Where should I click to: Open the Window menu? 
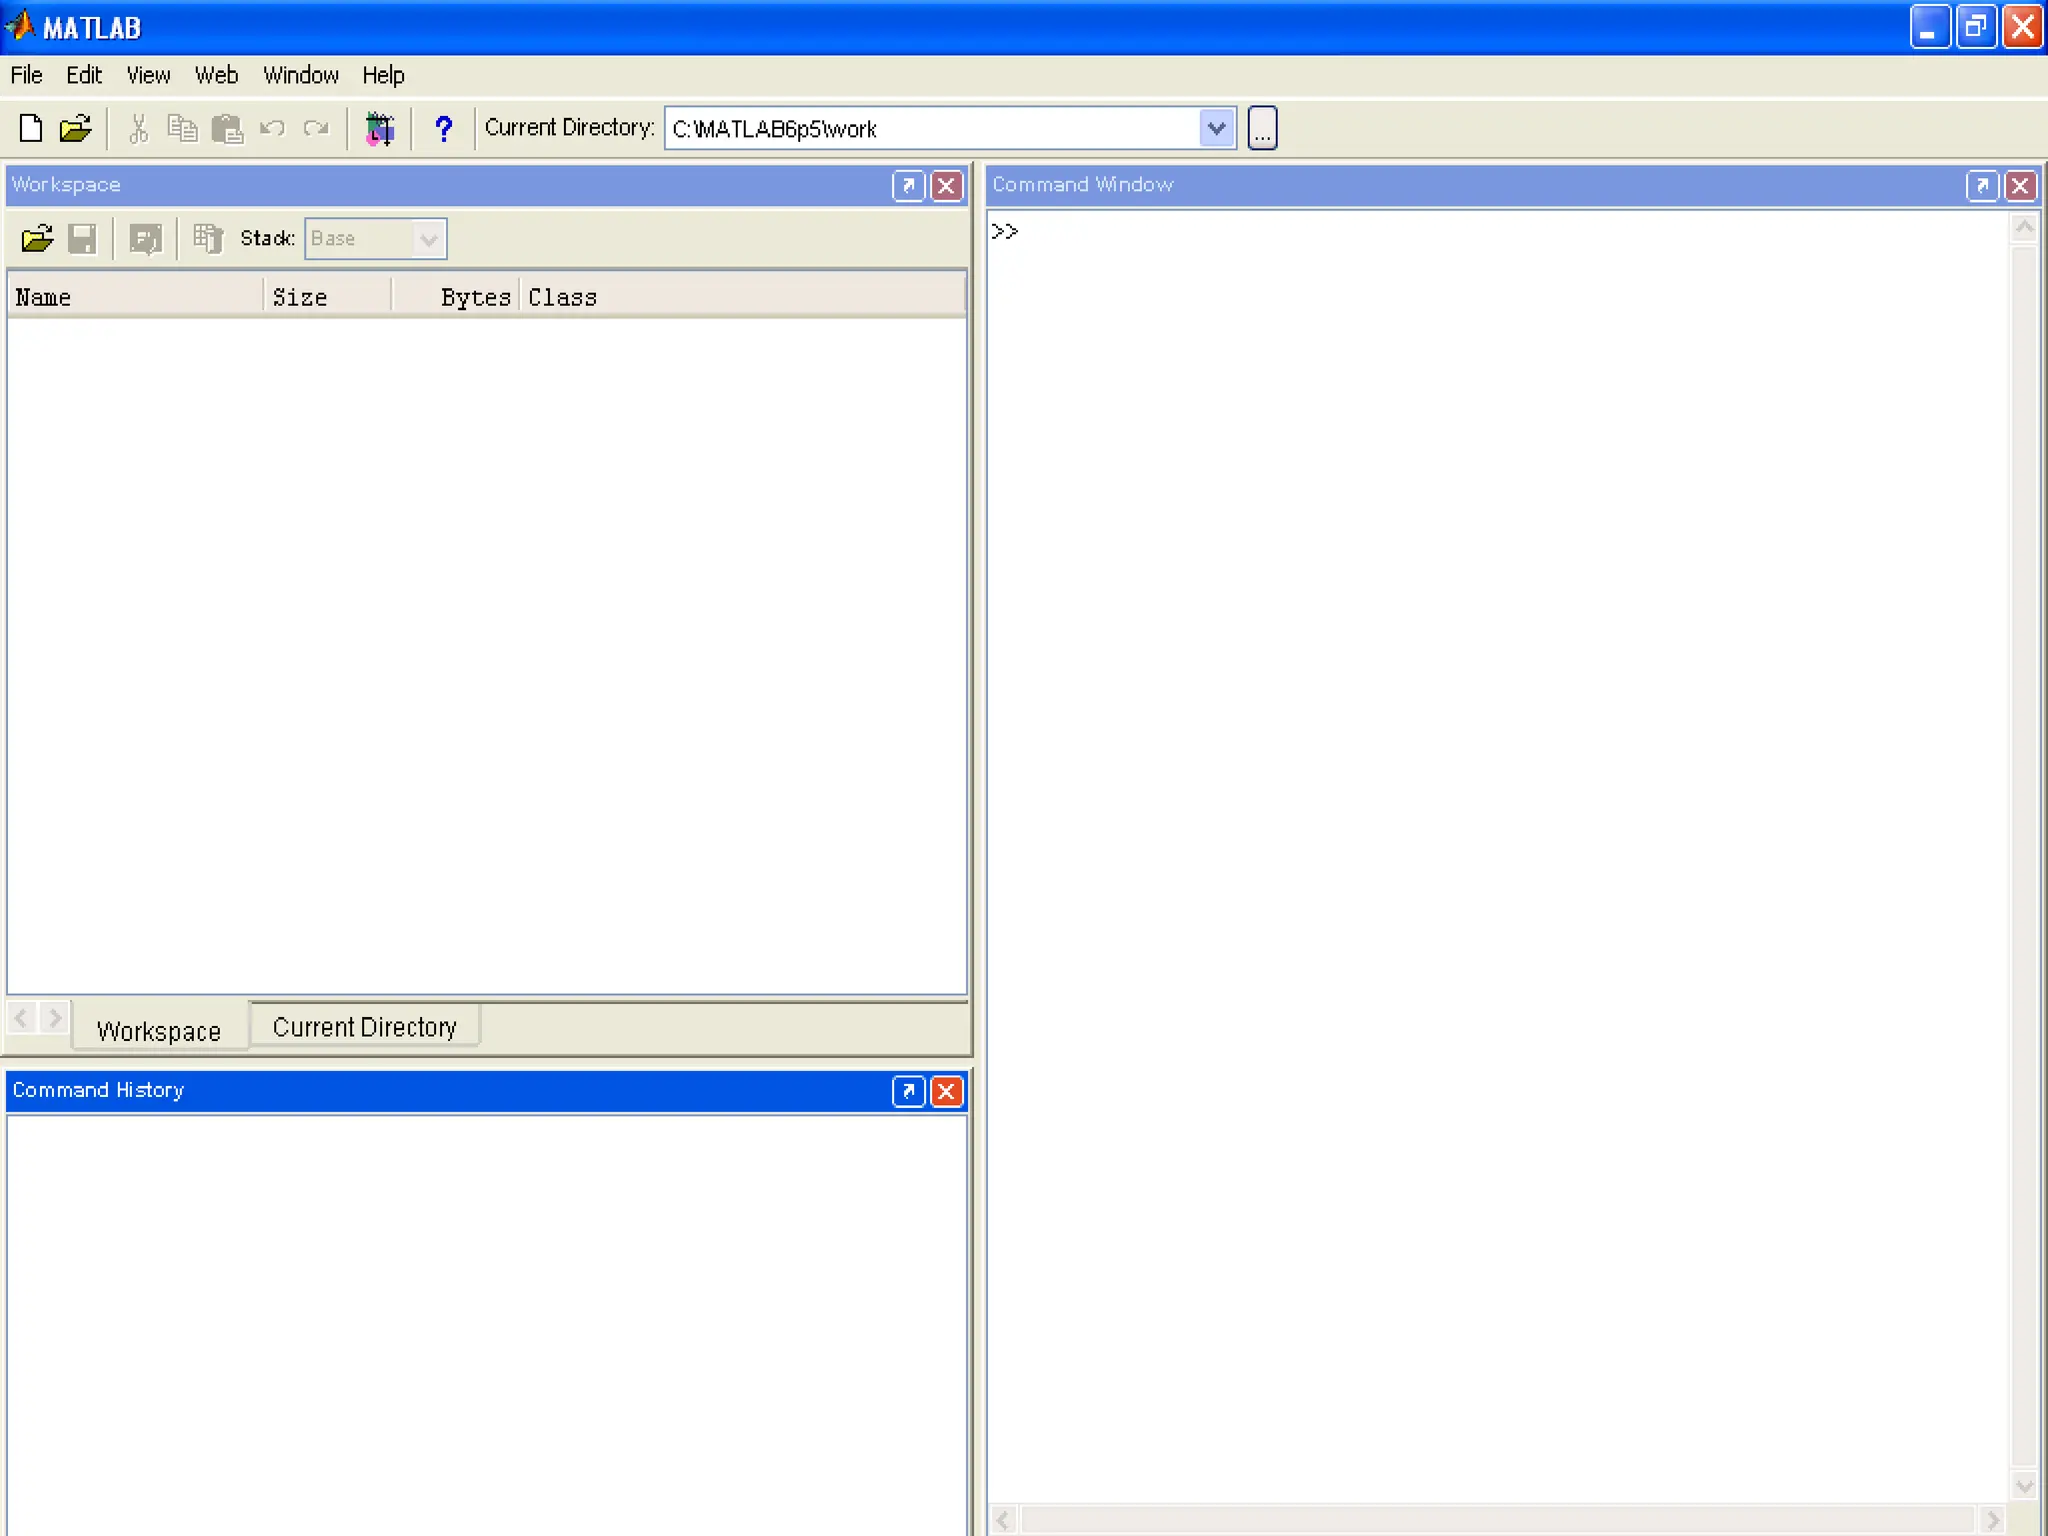point(301,76)
